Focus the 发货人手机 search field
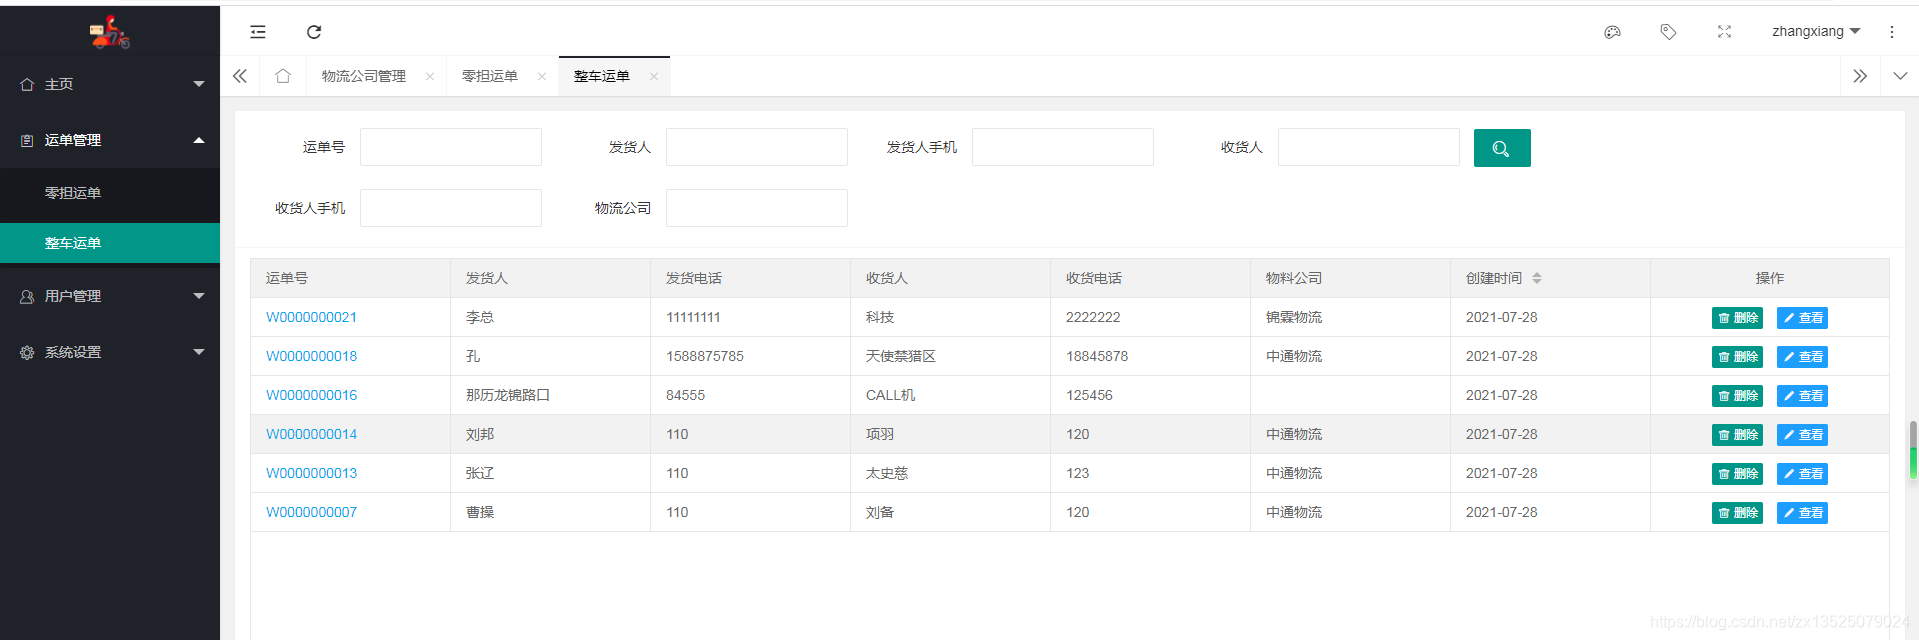1919x640 pixels. [1063, 147]
